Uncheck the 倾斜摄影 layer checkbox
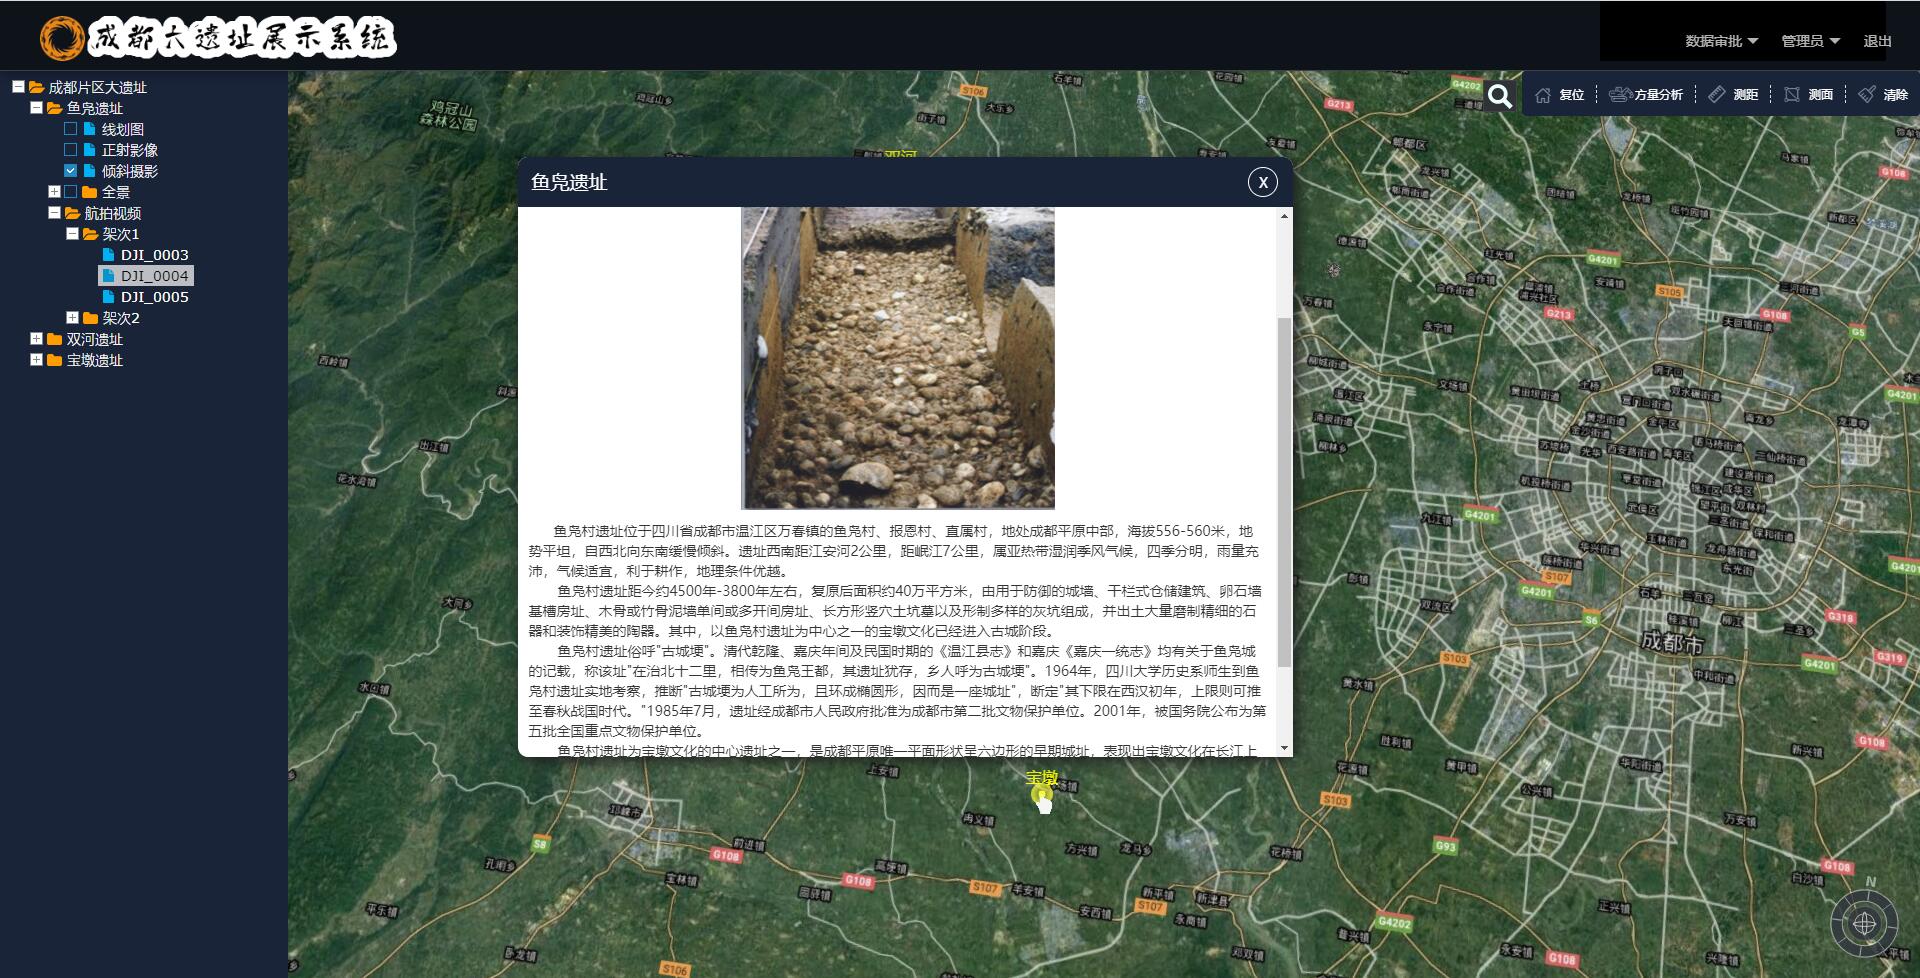 [70, 171]
